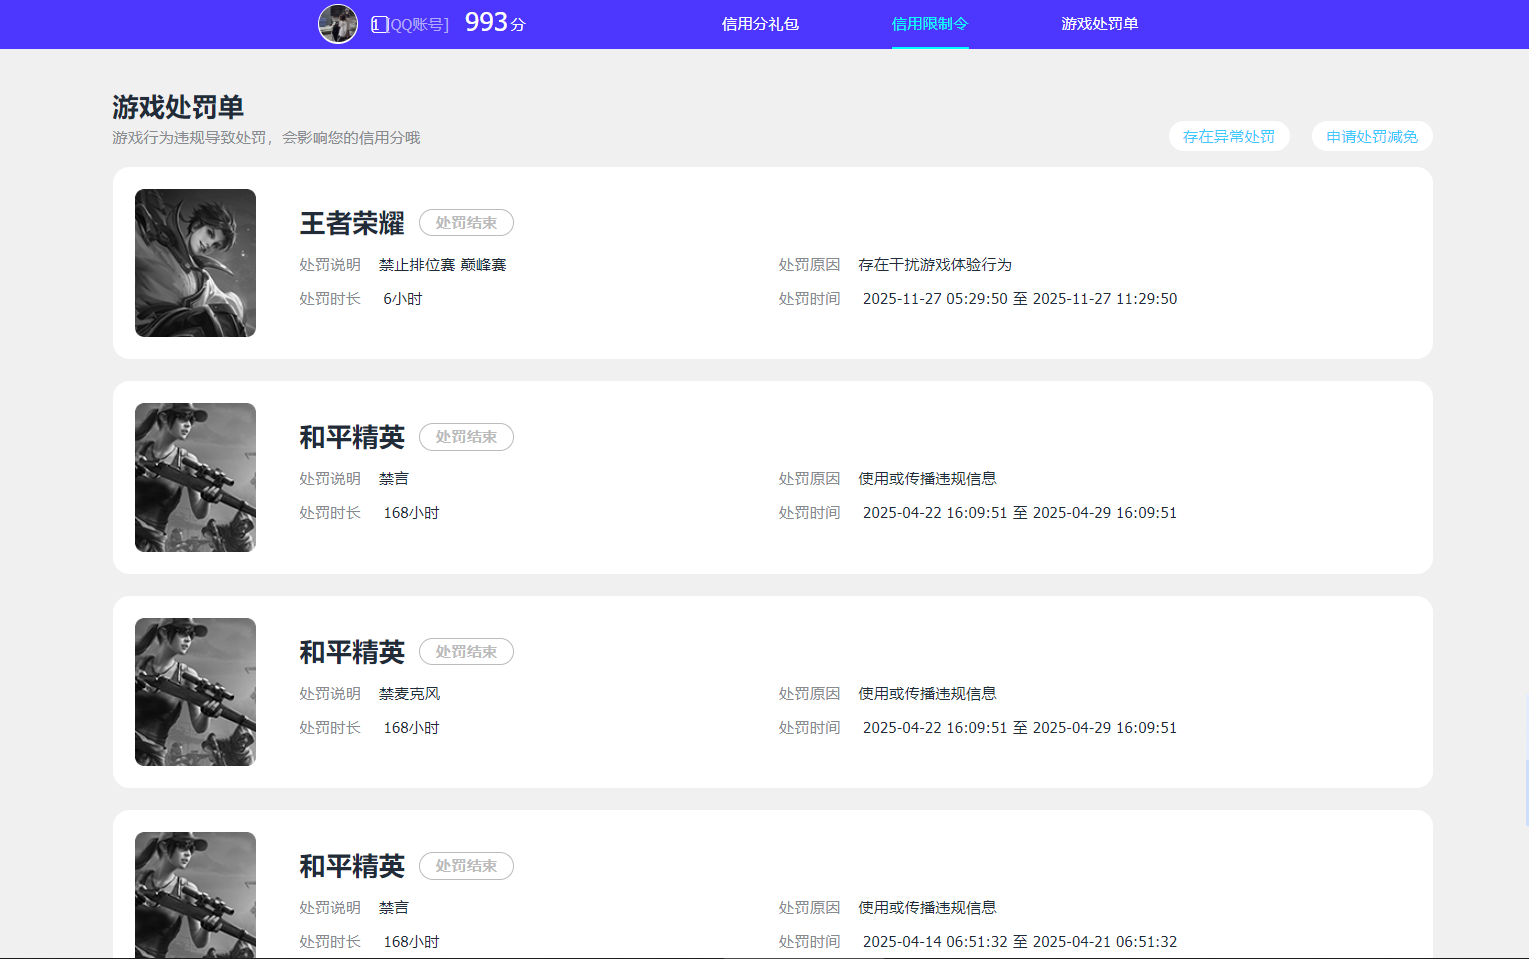Viewport: 1529px width, 959px height.
Task: Open the 信用限制令 tab
Action: point(929,23)
